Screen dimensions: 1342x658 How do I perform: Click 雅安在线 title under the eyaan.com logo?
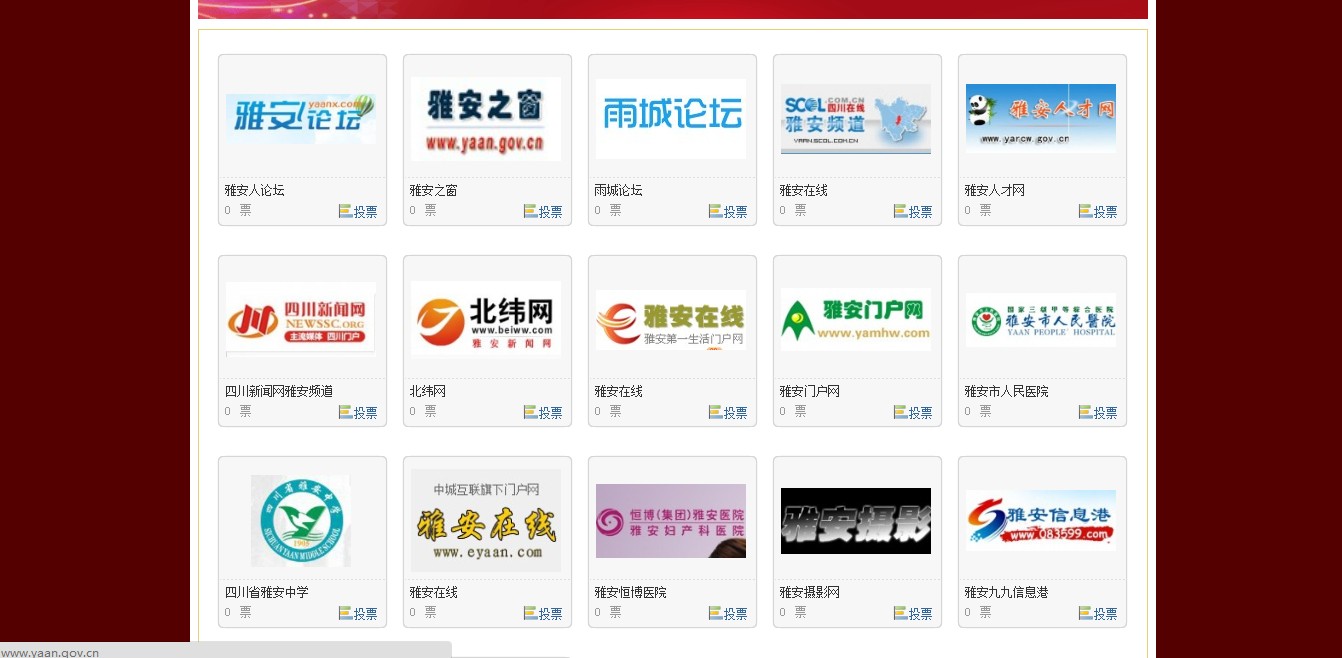(433, 592)
